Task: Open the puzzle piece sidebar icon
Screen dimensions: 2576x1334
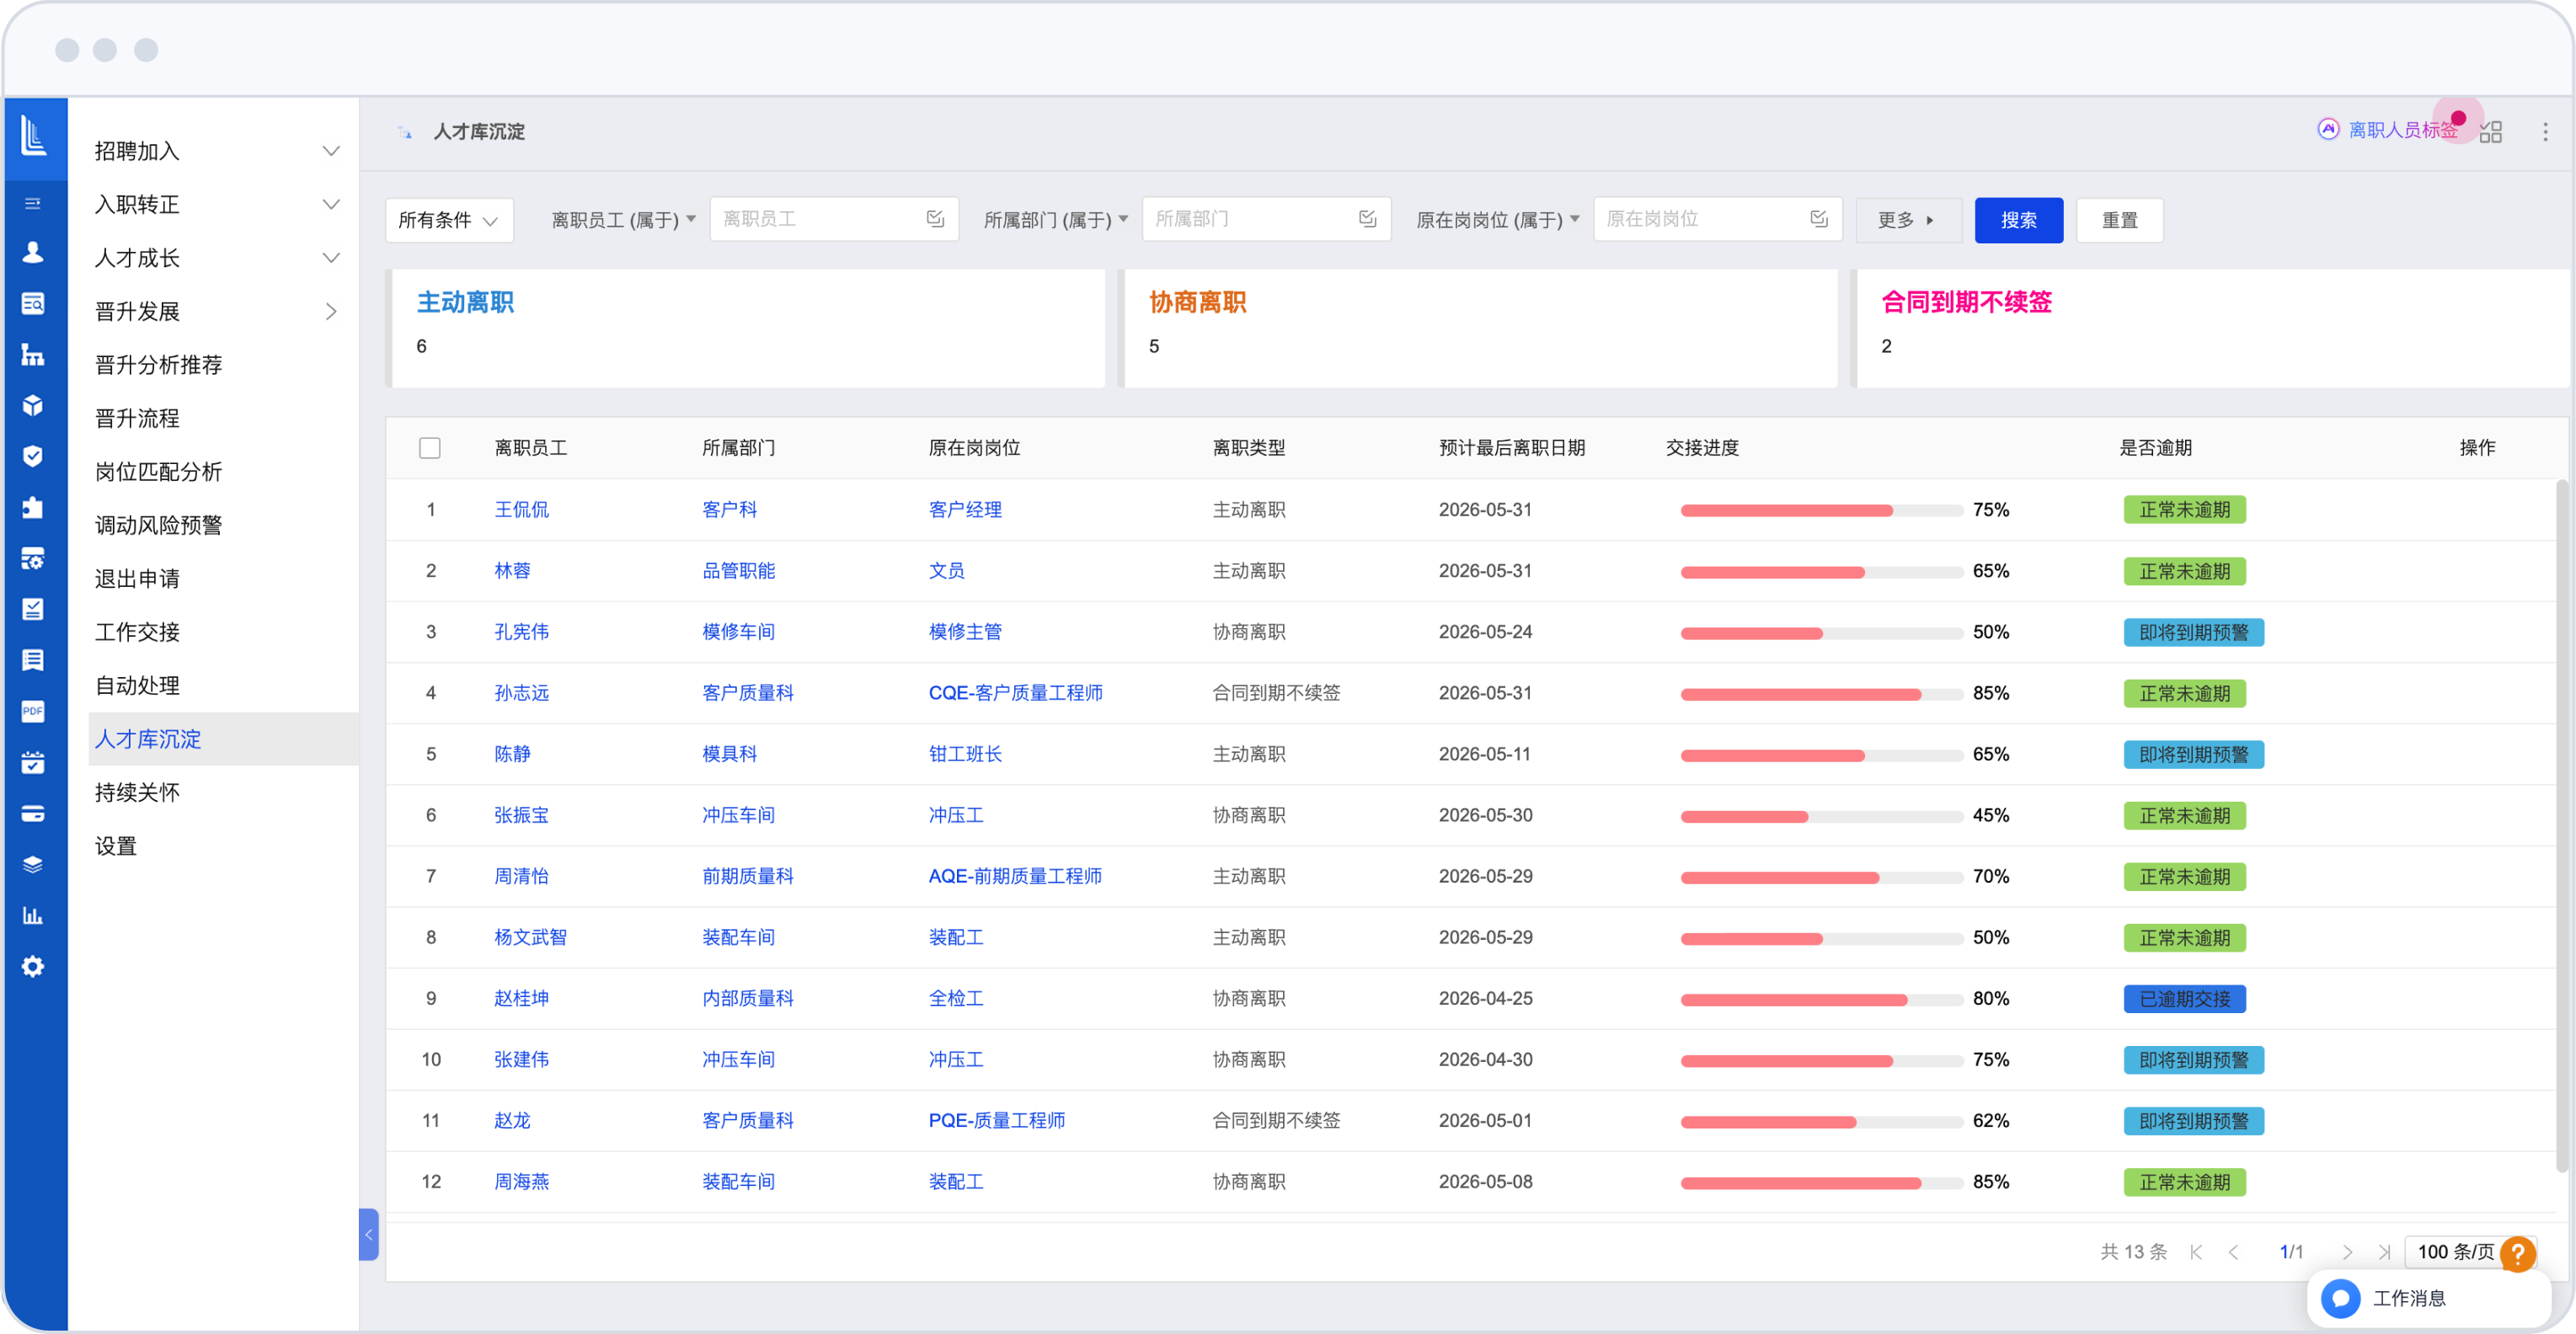Action: tap(33, 507)
